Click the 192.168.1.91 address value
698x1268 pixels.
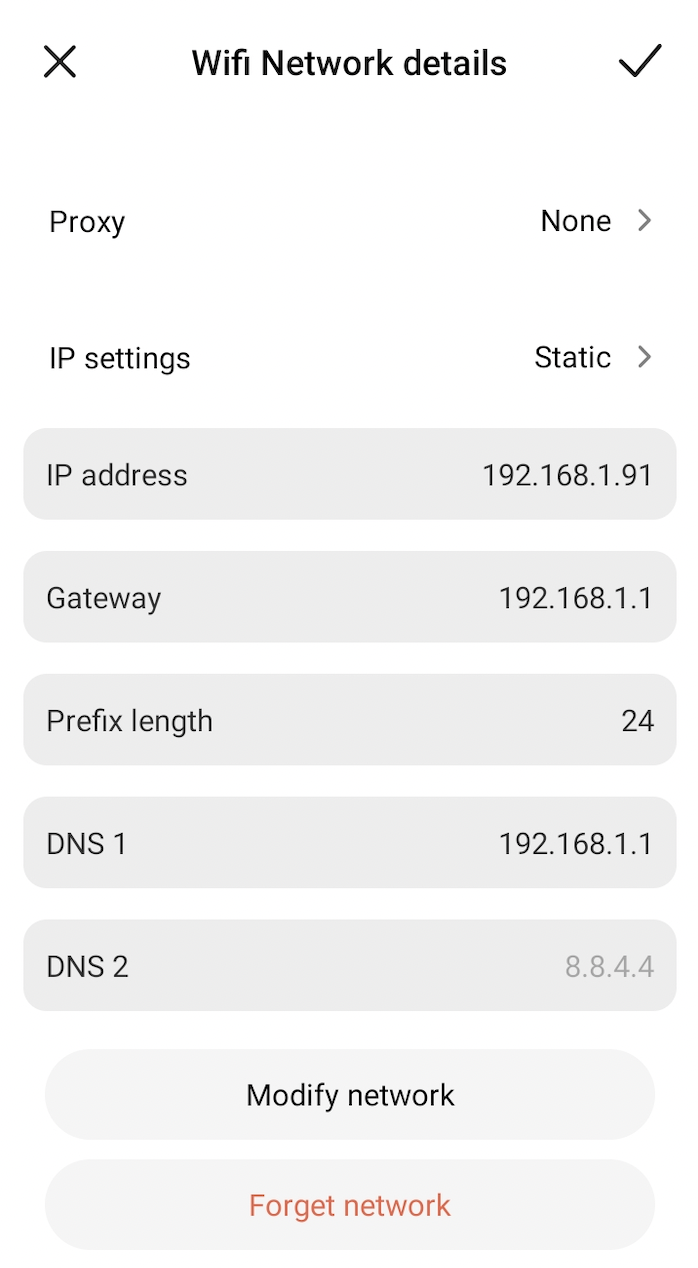[x=567, y=475]
